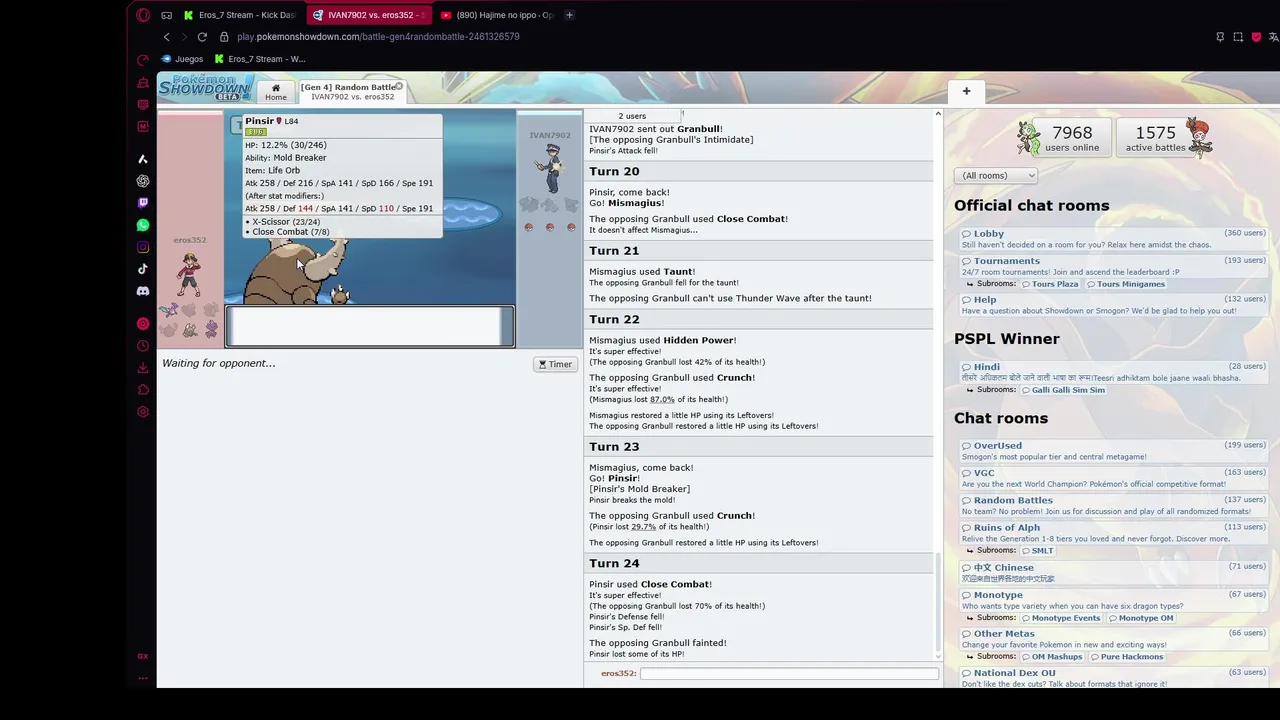Join the Hindi chat room
The image size is (1280, 720).
1113,372
